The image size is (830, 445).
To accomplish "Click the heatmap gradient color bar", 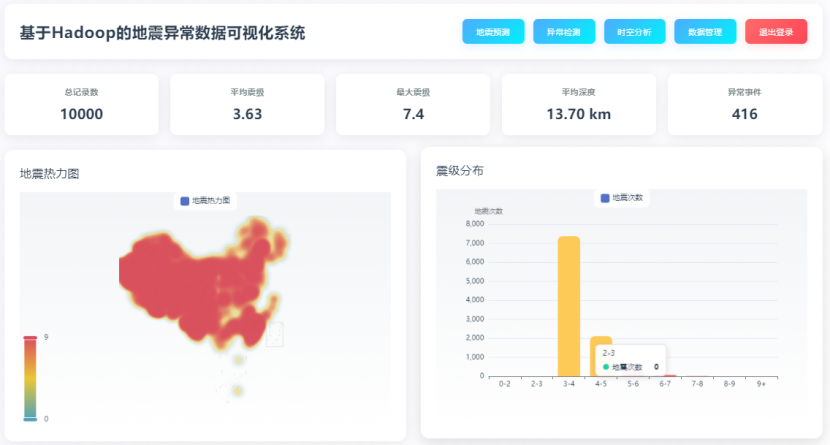I will [x=30, y=378].
